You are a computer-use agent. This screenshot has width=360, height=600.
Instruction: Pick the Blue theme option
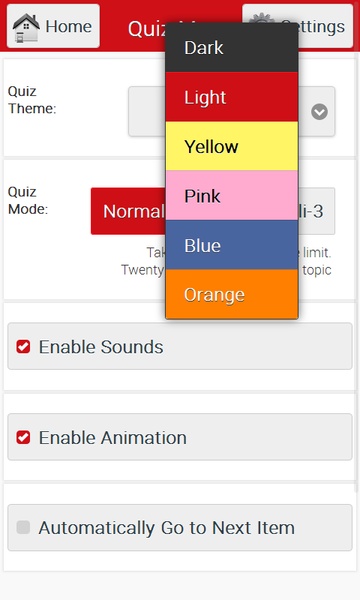231,245
